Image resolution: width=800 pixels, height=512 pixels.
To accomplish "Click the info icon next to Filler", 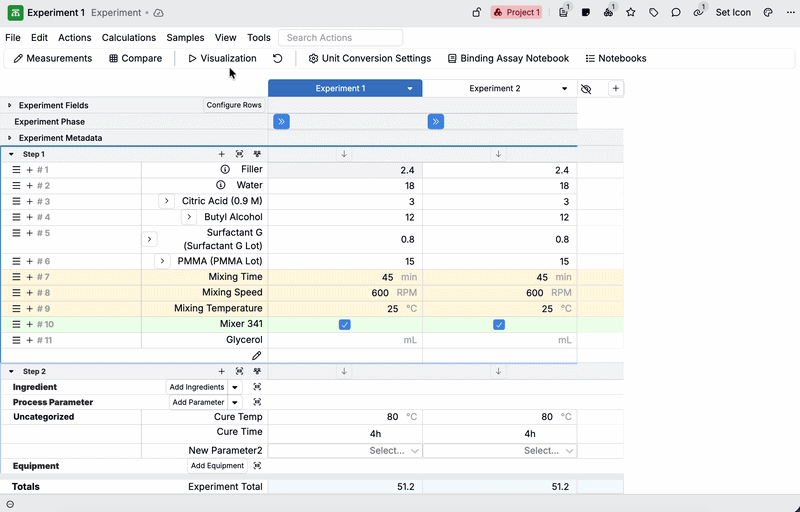I will (221, 170).
